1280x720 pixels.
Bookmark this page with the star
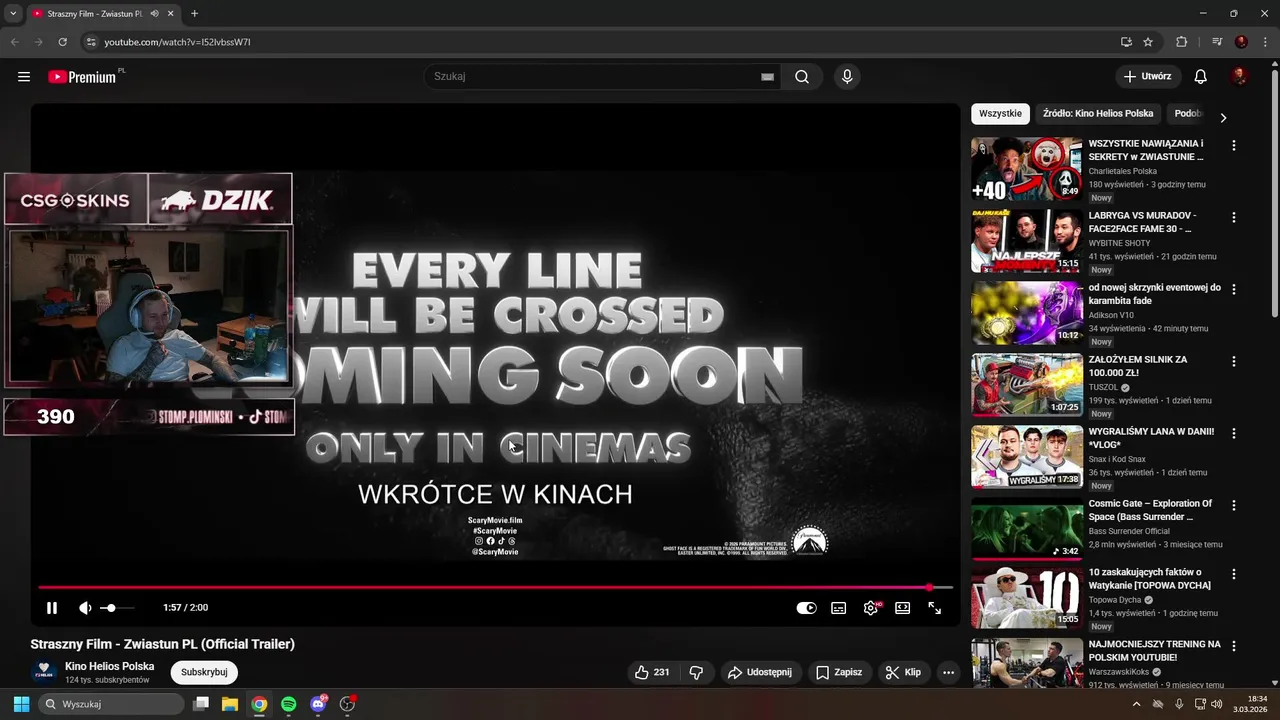pos(1148,42)
